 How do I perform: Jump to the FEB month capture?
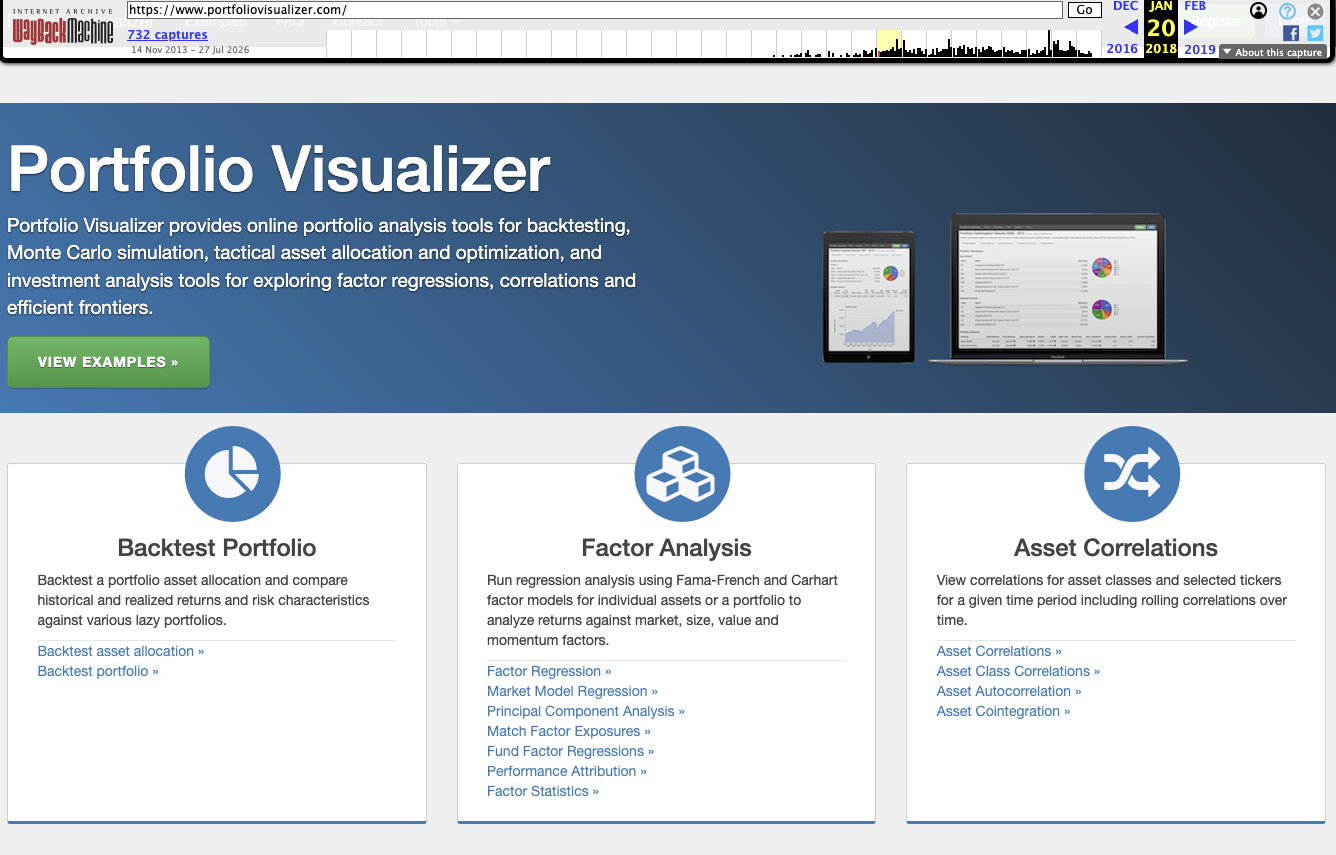pos(1195,6)
